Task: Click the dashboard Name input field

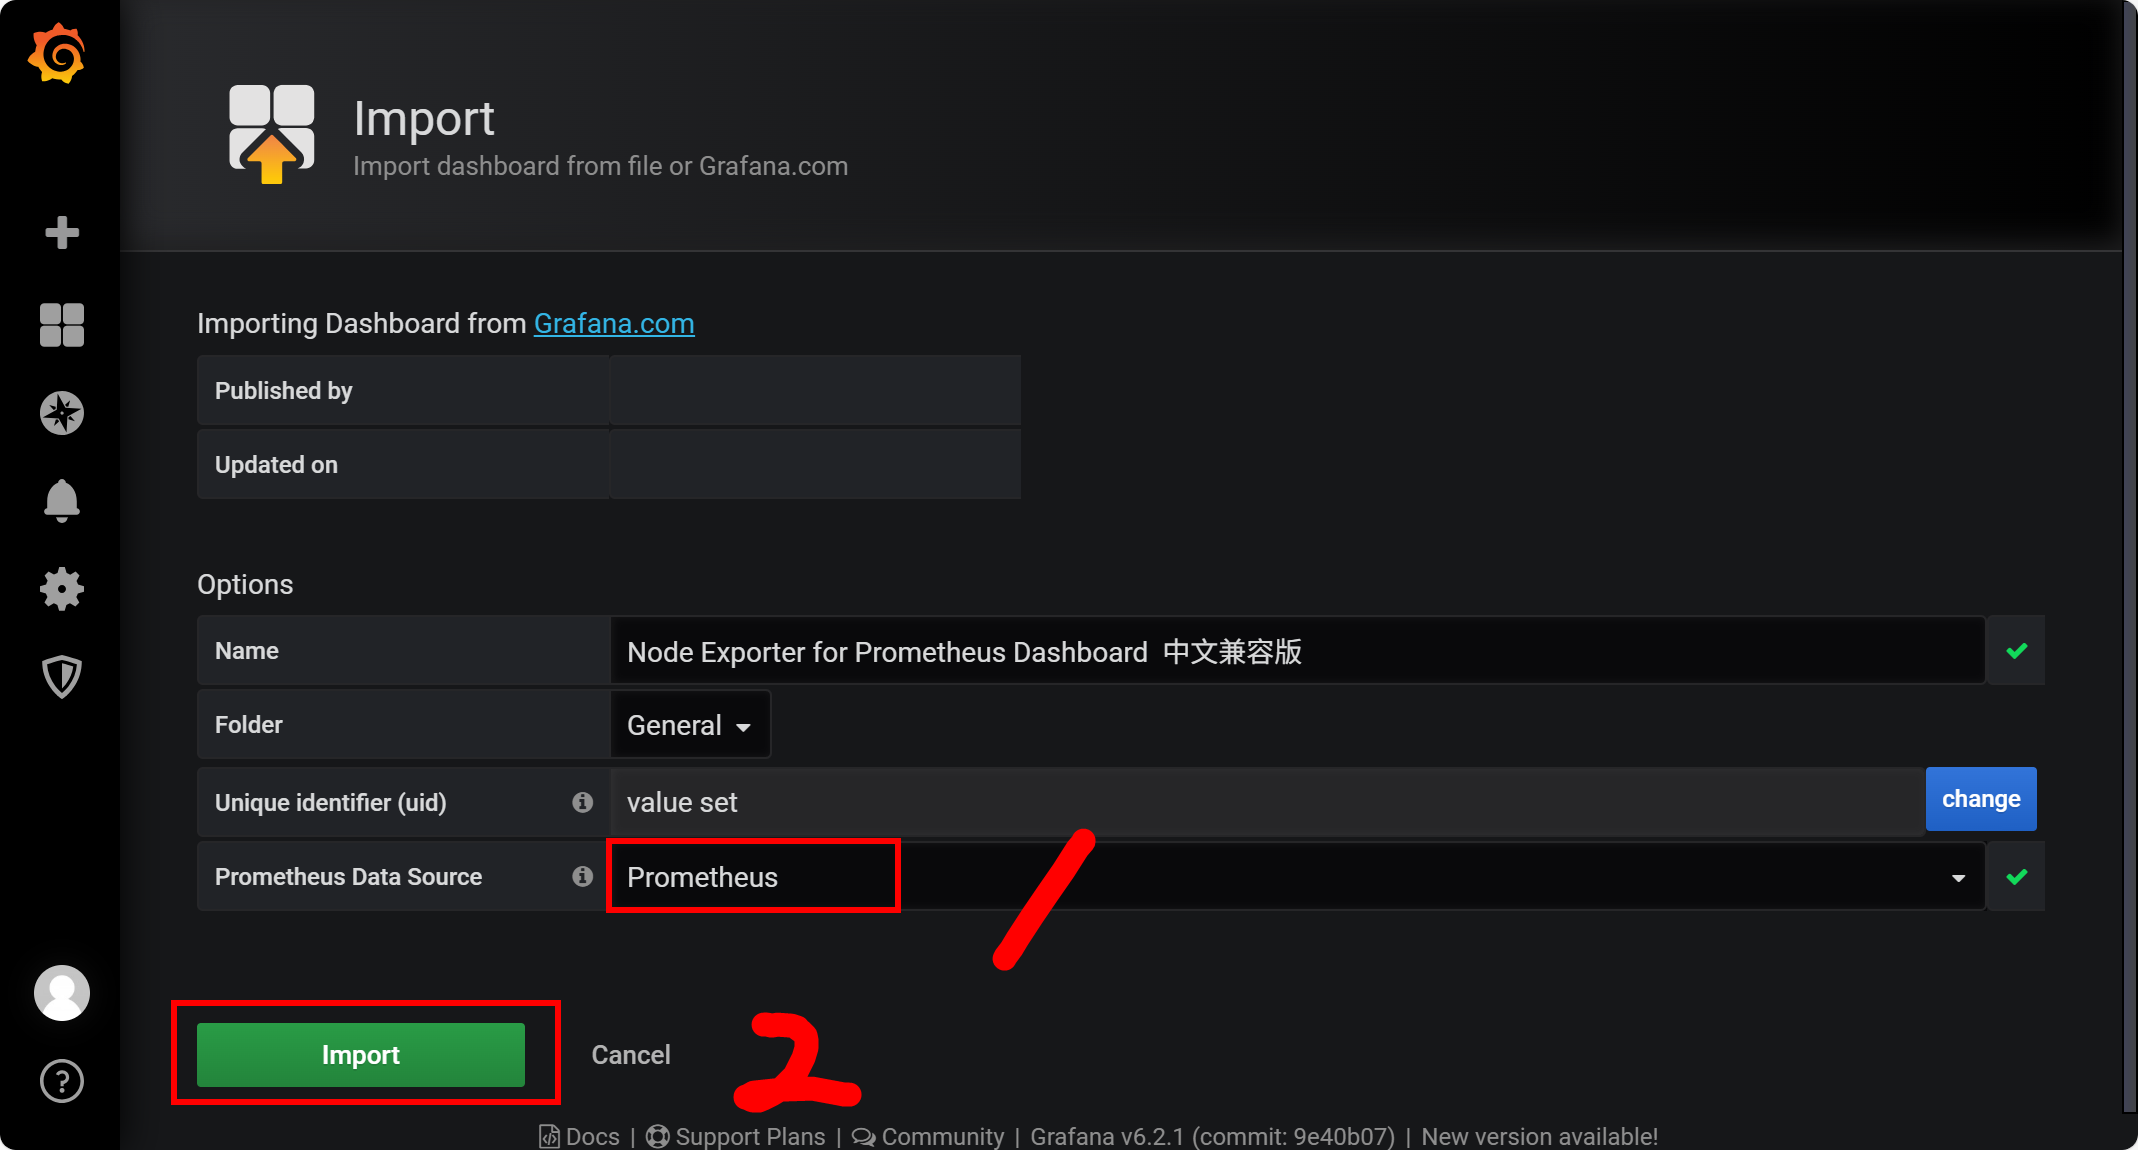Action: coord(1297,651)
